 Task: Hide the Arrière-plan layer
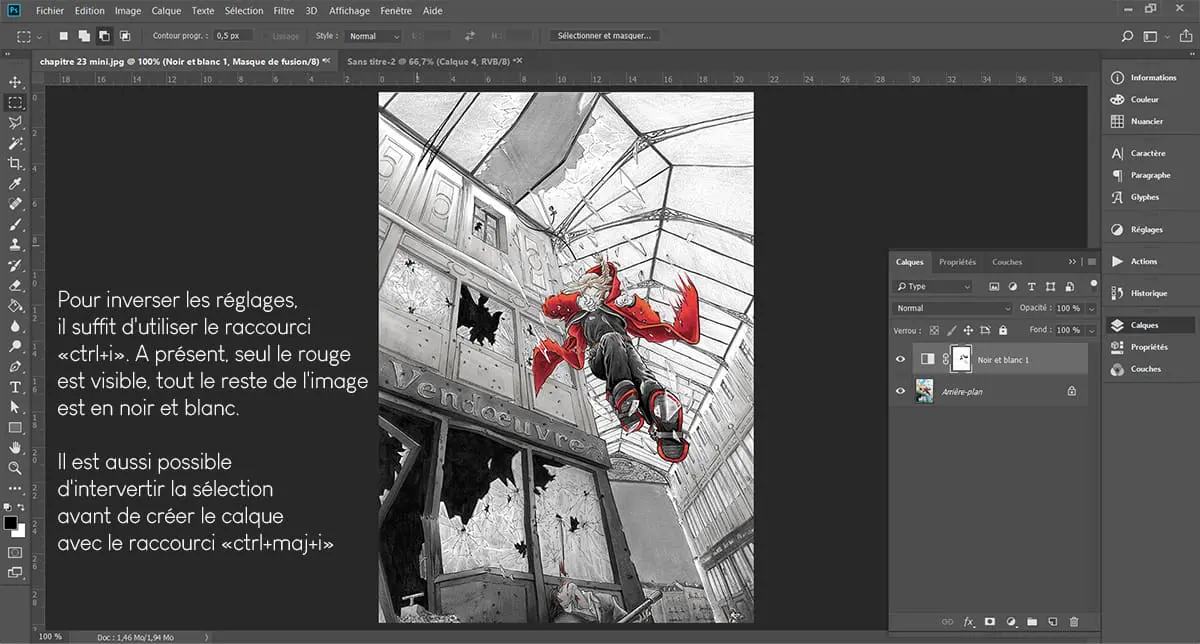[900, 391]
